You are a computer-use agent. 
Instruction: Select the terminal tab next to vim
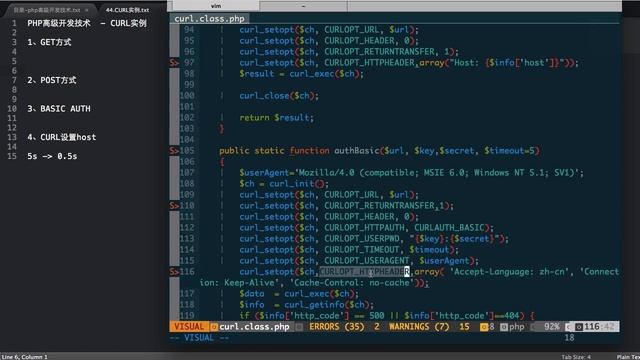coord(303,6)
